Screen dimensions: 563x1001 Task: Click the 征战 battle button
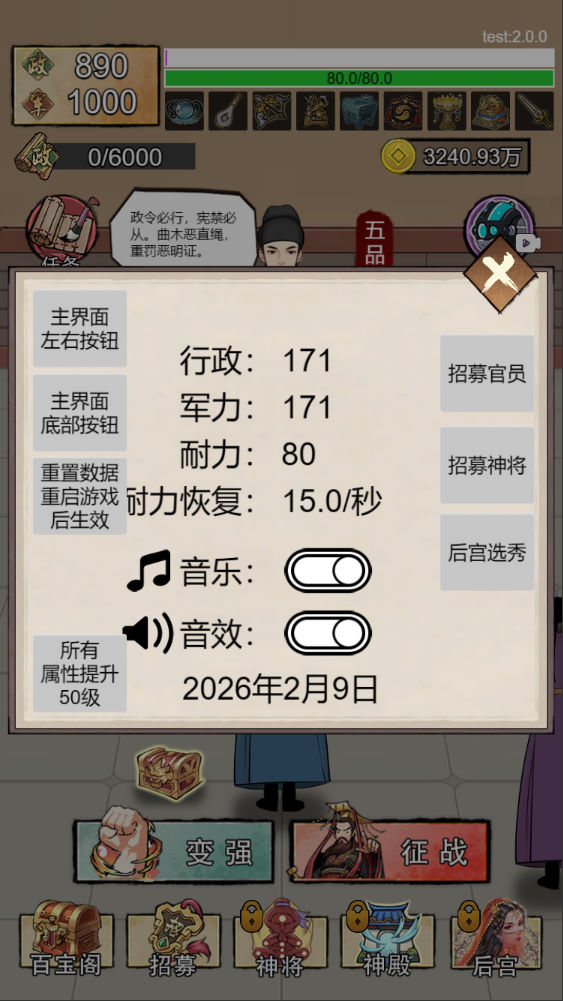(390, 850)
